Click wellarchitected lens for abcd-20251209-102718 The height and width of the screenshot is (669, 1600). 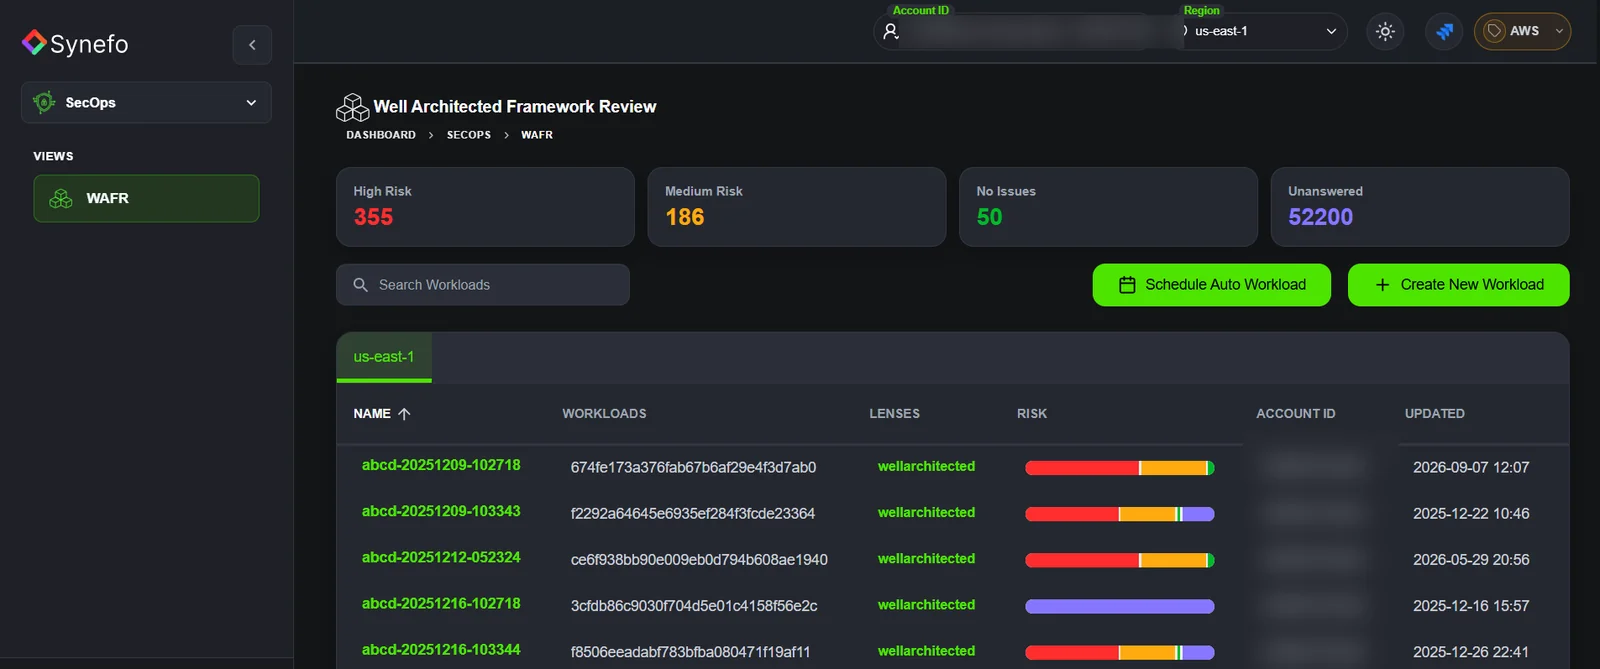tap(926, 466)
